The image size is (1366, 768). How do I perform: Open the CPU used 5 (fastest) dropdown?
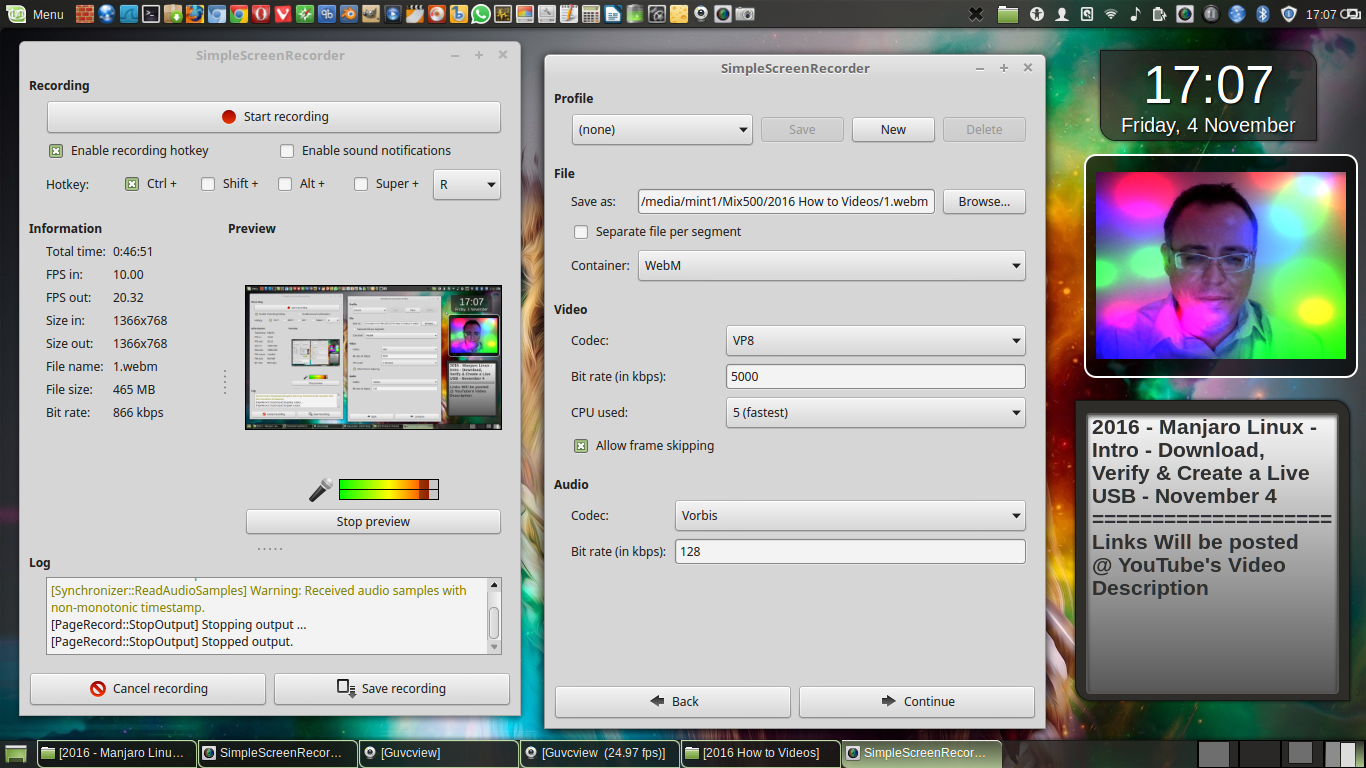[876, 412]
